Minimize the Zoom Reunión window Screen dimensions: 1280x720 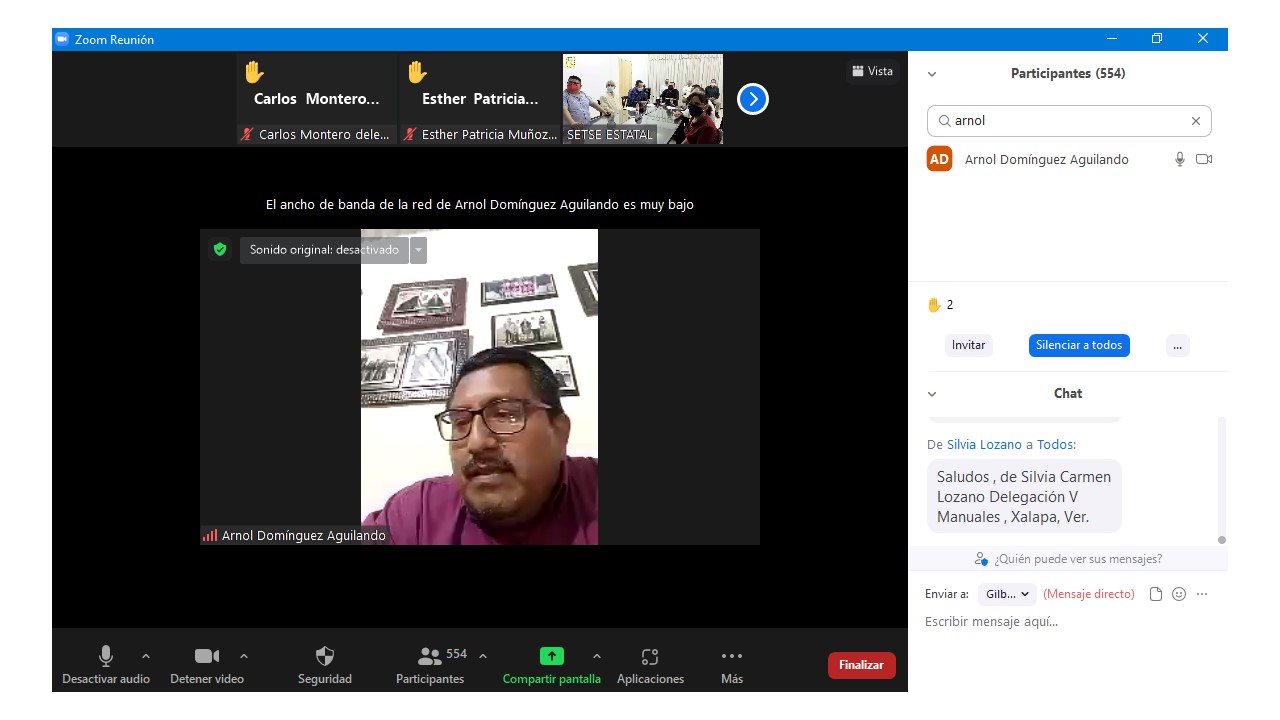coord(1112,39)
